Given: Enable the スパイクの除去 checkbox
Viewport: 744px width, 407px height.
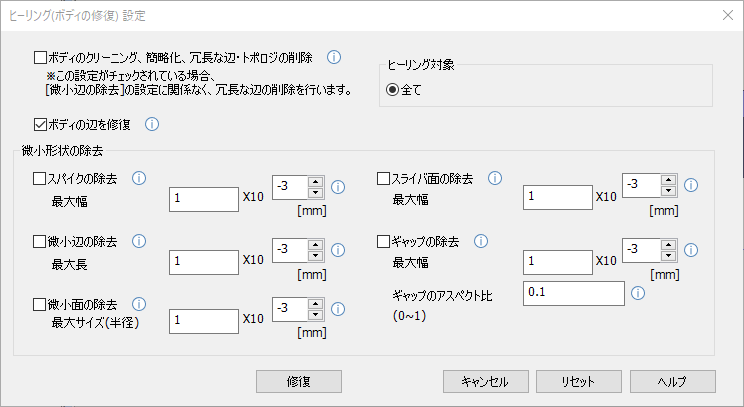Looking at the screenshot, I should (40, 179).
